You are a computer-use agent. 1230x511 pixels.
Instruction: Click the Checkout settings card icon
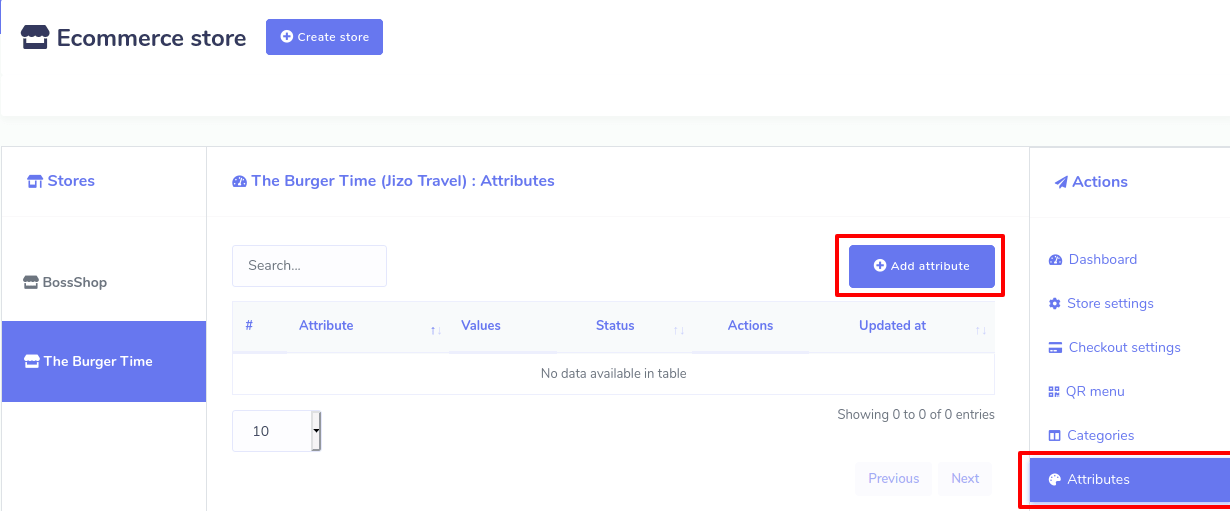coord(1055,348)
